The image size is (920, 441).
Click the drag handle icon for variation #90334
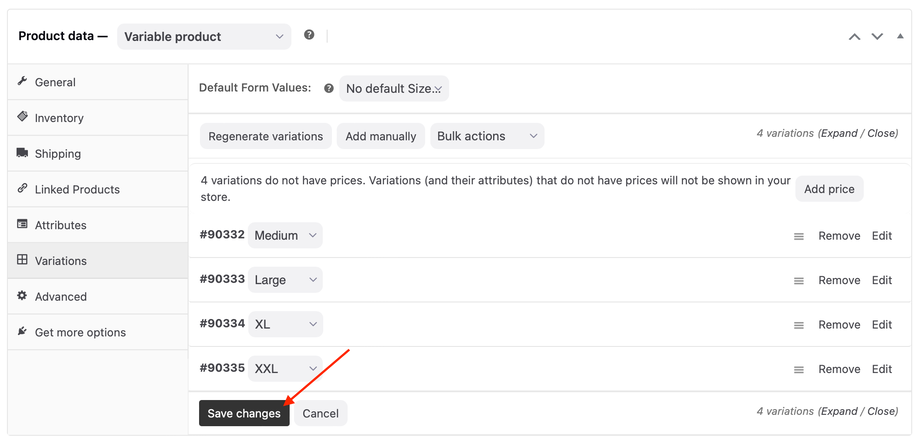(x=799, y=326)
